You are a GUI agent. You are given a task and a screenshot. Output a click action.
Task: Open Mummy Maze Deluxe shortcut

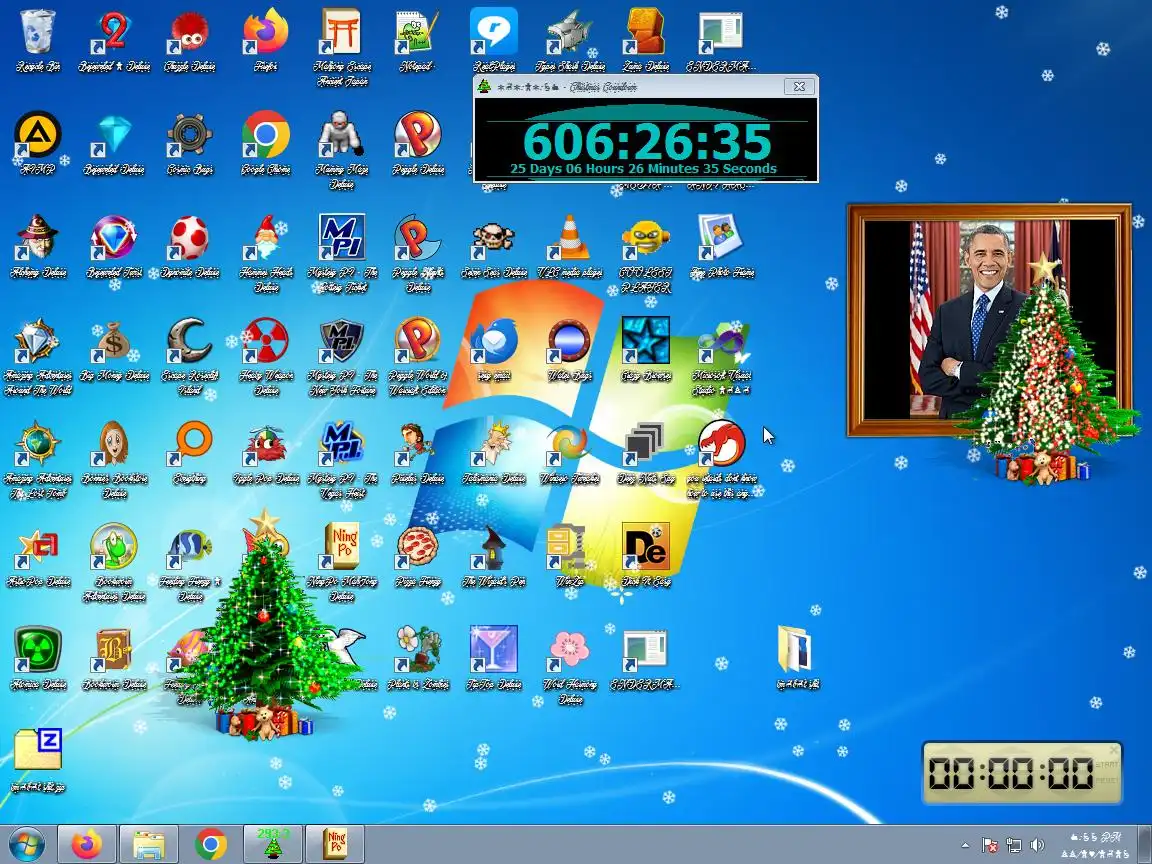pos(342,151)
